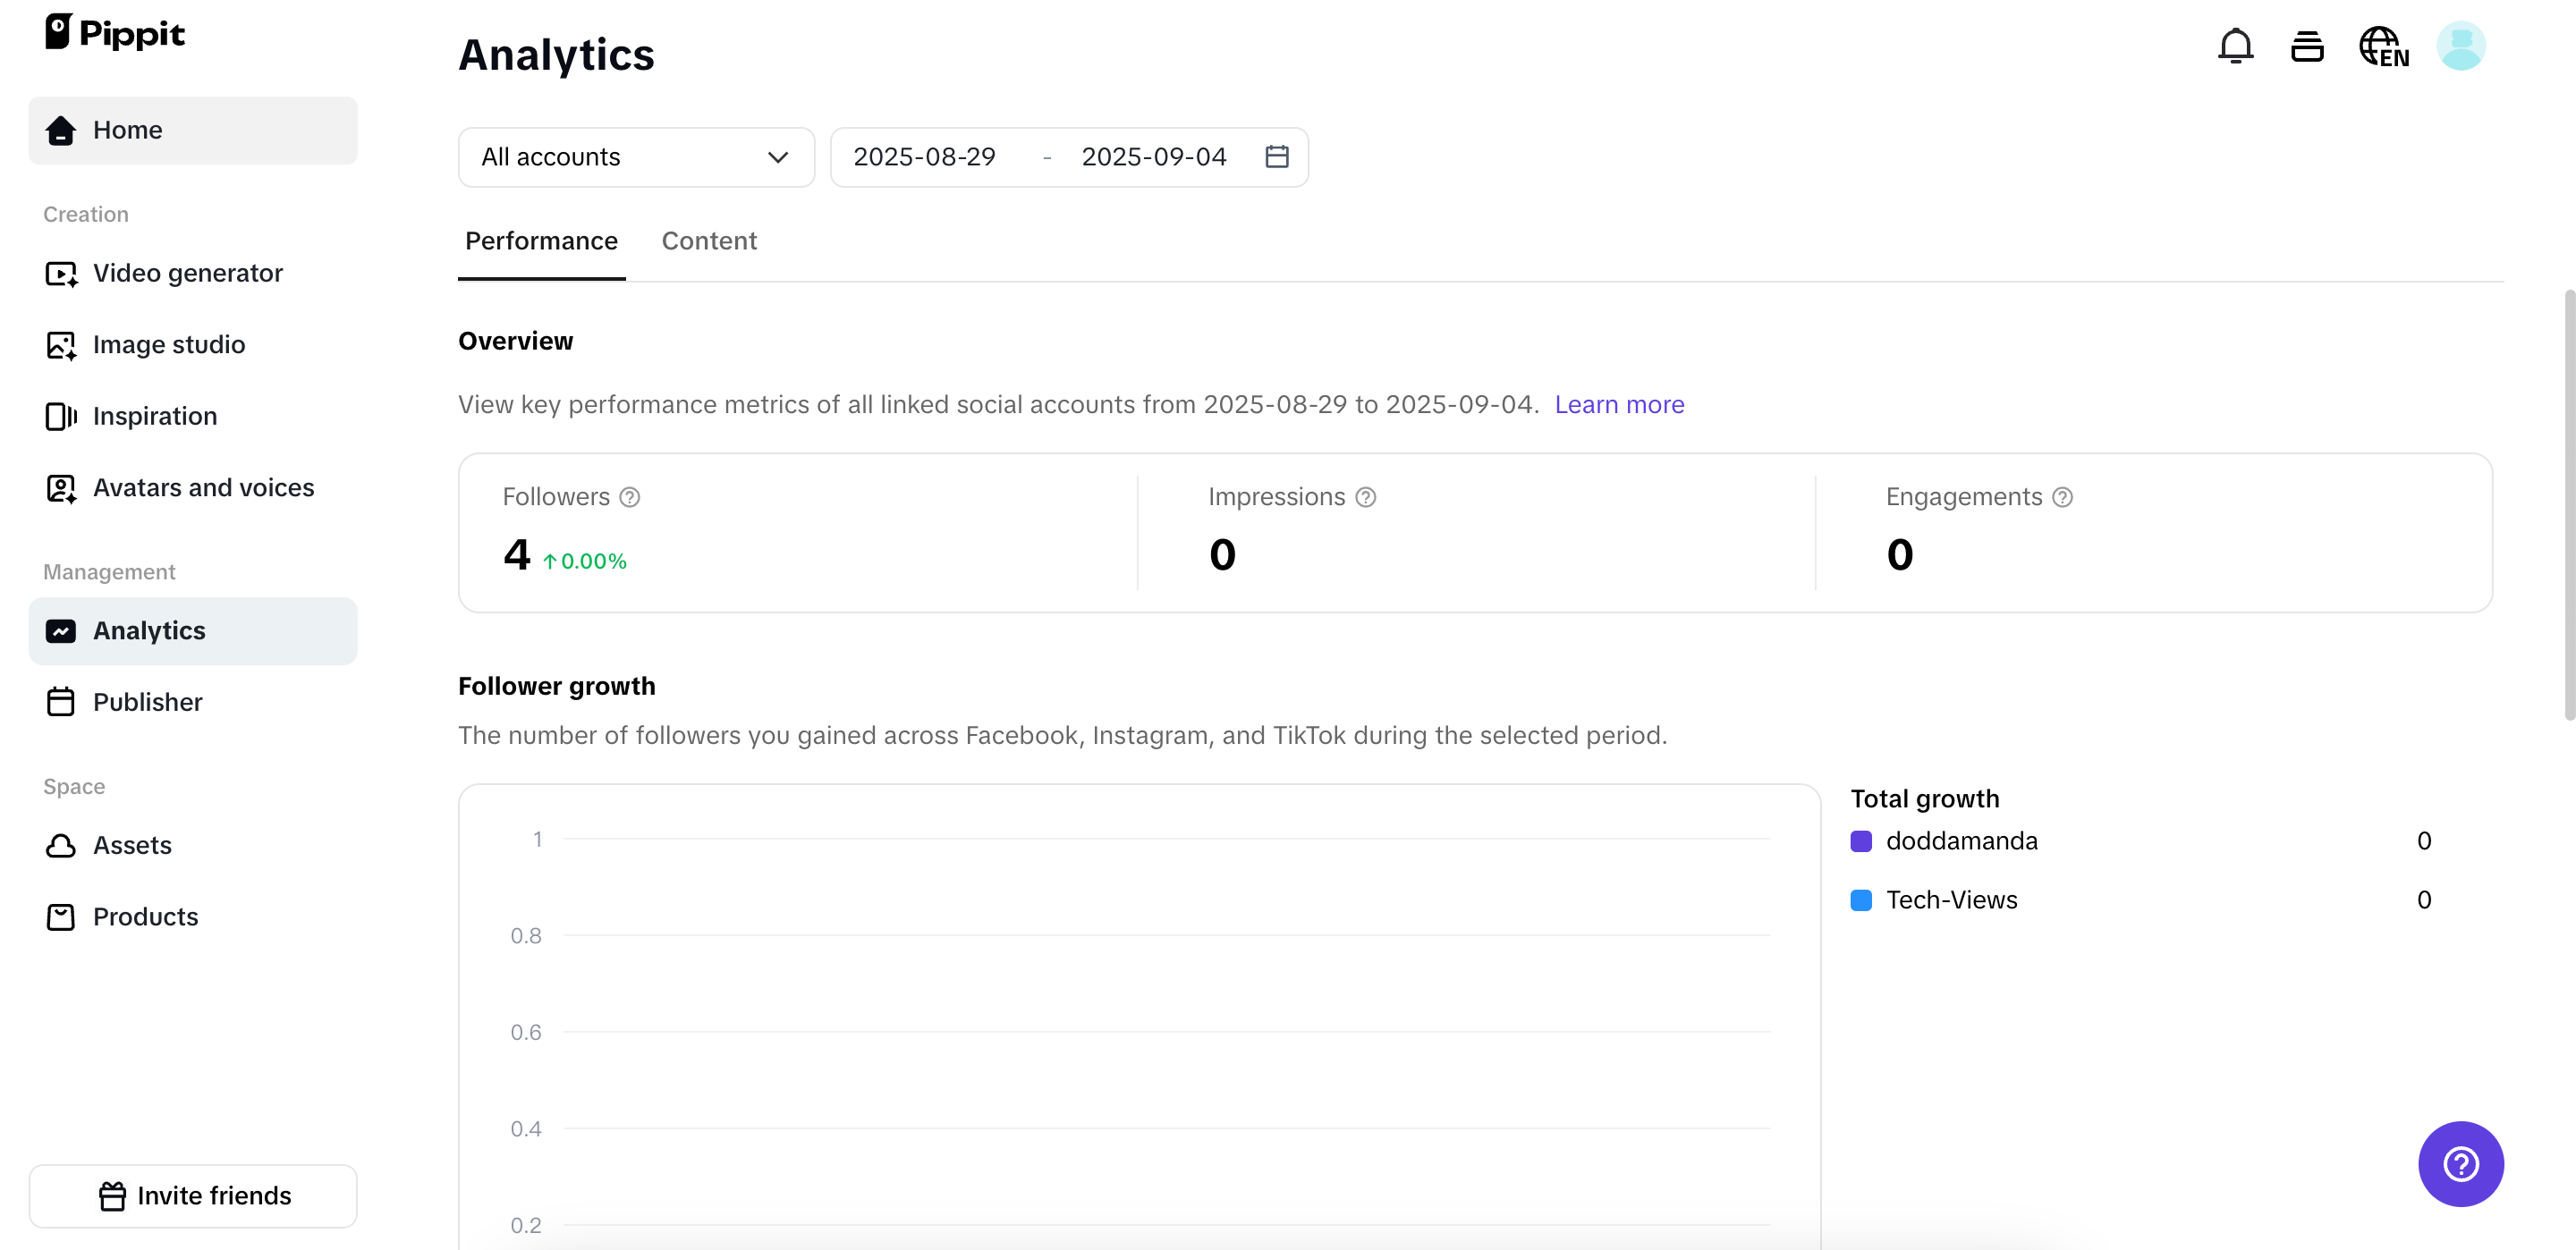Select the Performance tab
The height and width of the screenshot is (1250, 2576).
(x=541, y=241)
